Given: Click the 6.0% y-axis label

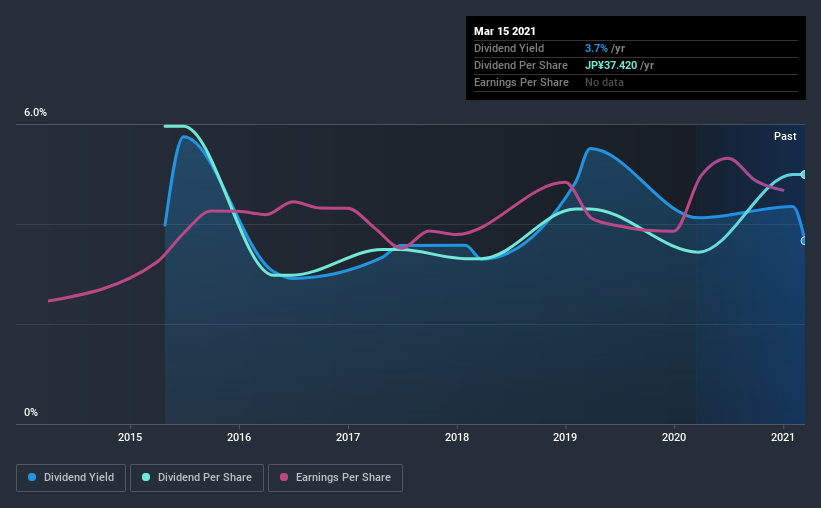Looking at the screenshot, I should click(35, 113).
